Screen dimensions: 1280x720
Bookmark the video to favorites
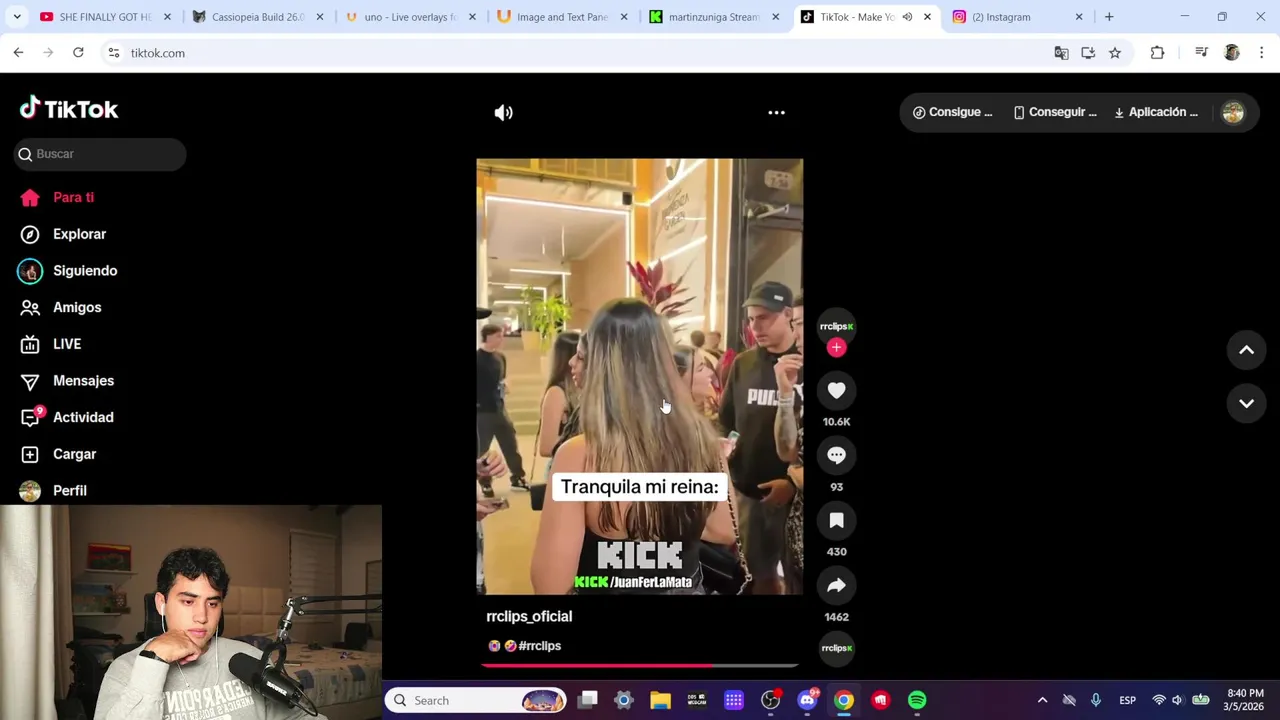coord(836,521)
